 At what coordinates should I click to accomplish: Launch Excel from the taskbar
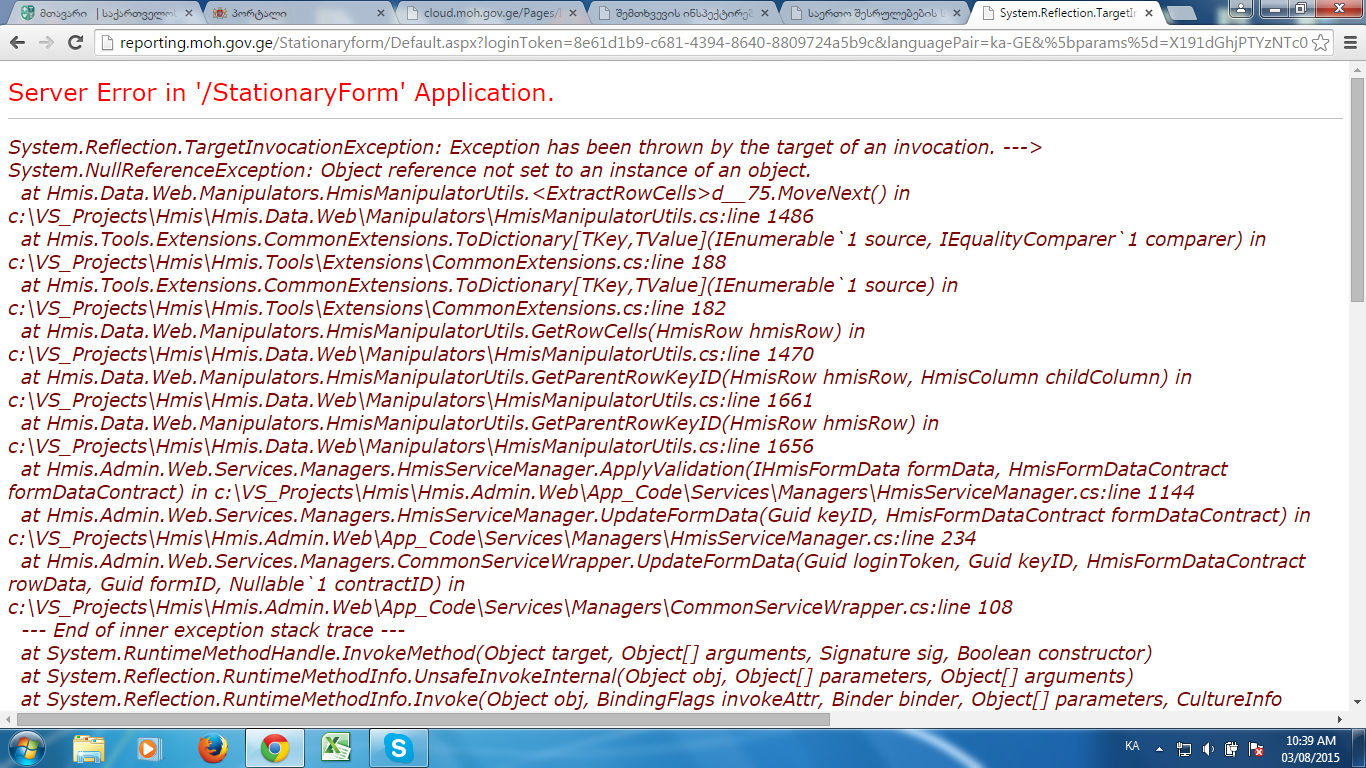336,748
